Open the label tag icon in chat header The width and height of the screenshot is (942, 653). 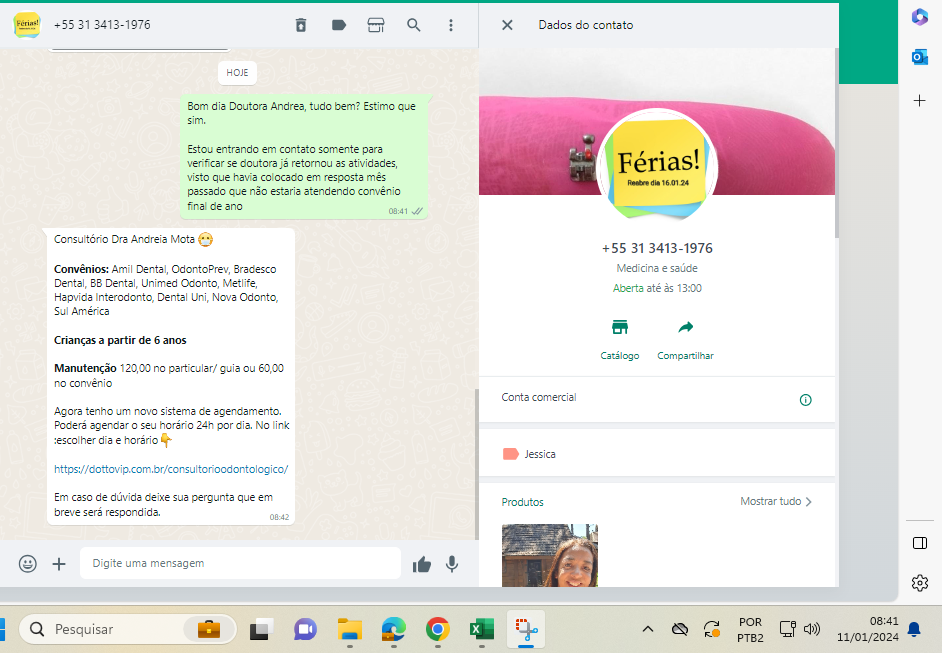pyautogui.click(x=338, y=25)
